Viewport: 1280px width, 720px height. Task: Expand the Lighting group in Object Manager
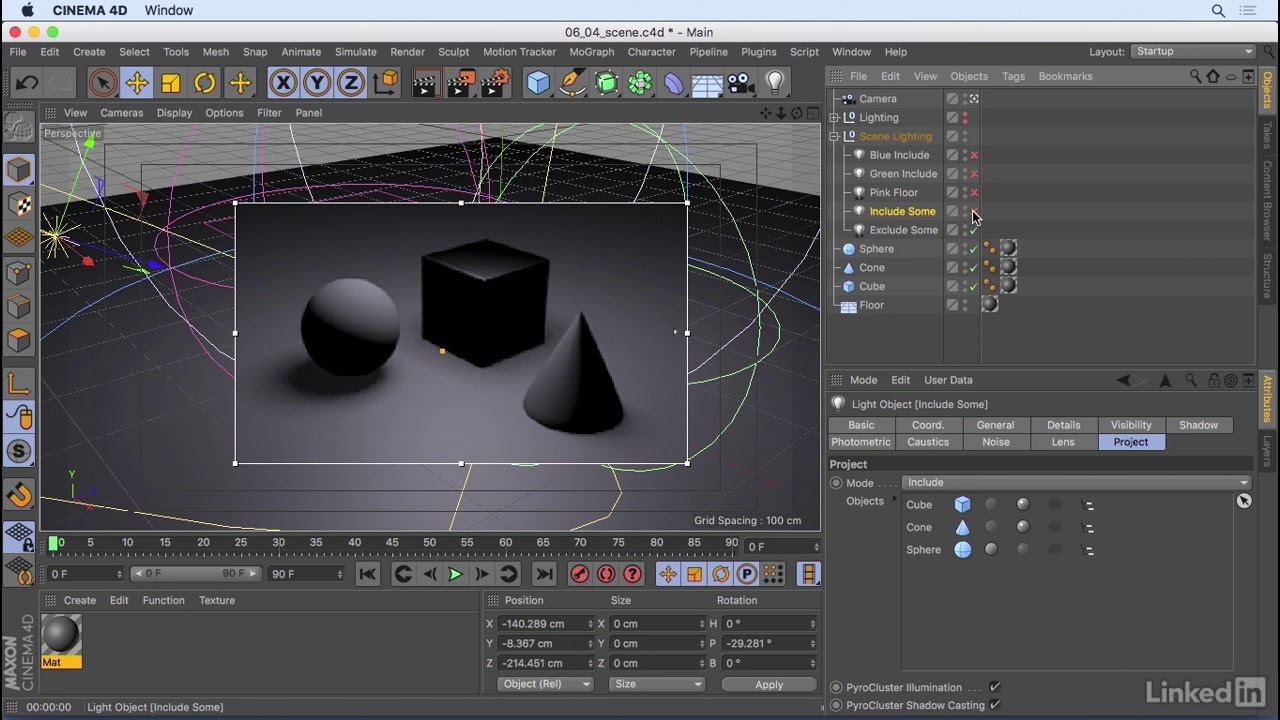pos(834,118)
